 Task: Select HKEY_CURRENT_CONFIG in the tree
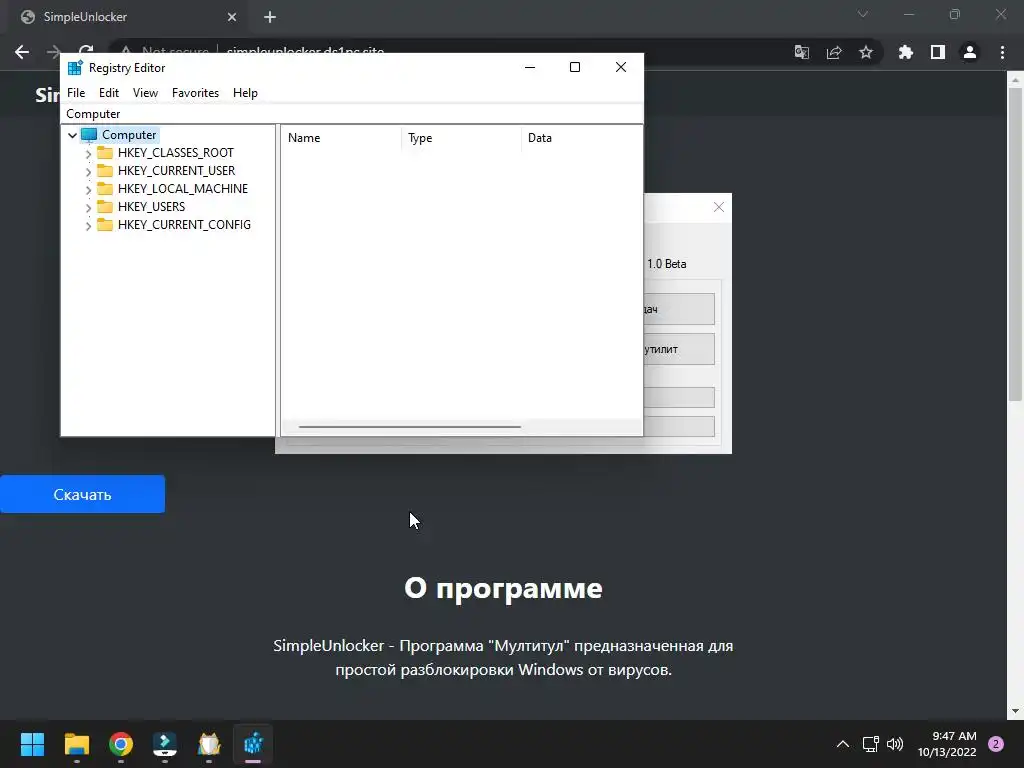pyautogui.click(x=184, y=225)
